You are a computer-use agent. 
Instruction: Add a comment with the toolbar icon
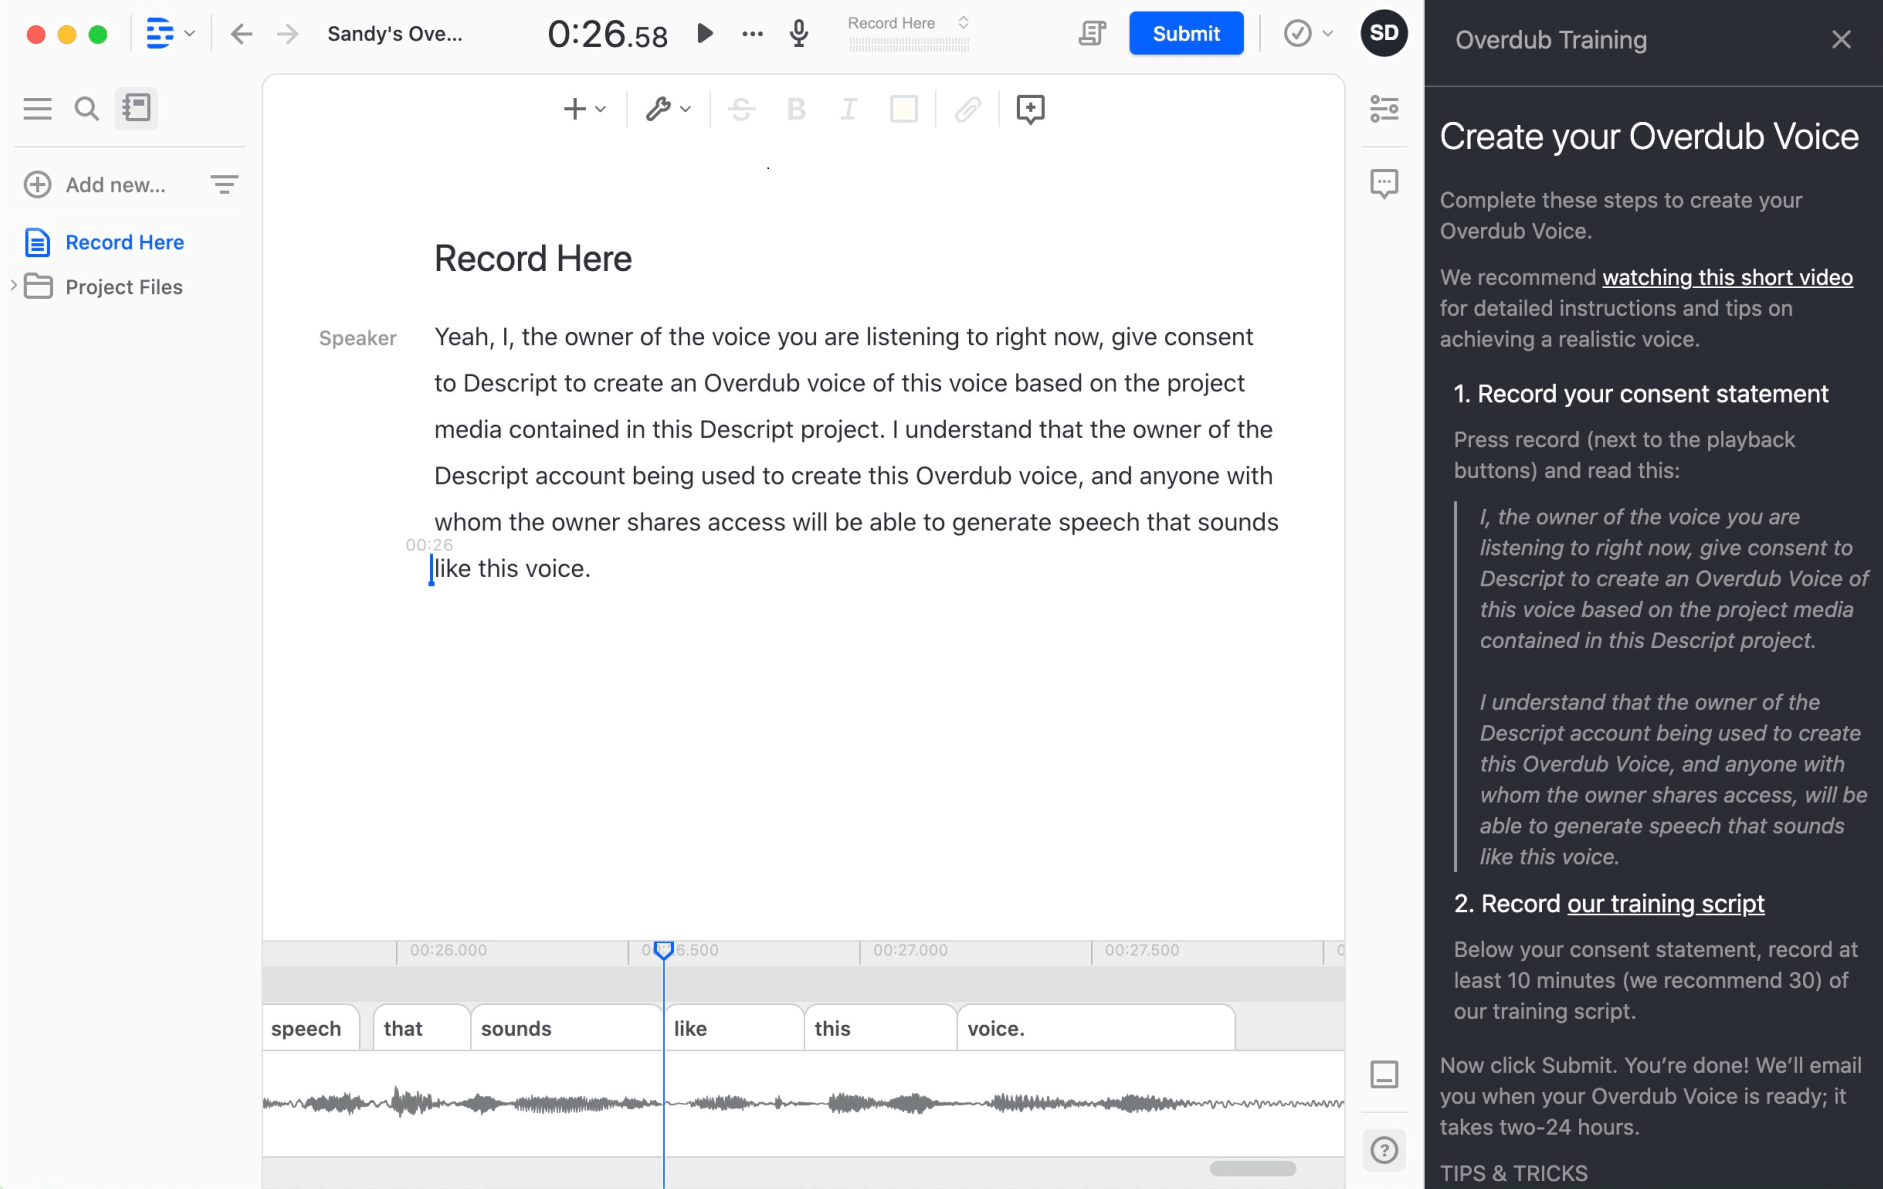coord(1030,109)
